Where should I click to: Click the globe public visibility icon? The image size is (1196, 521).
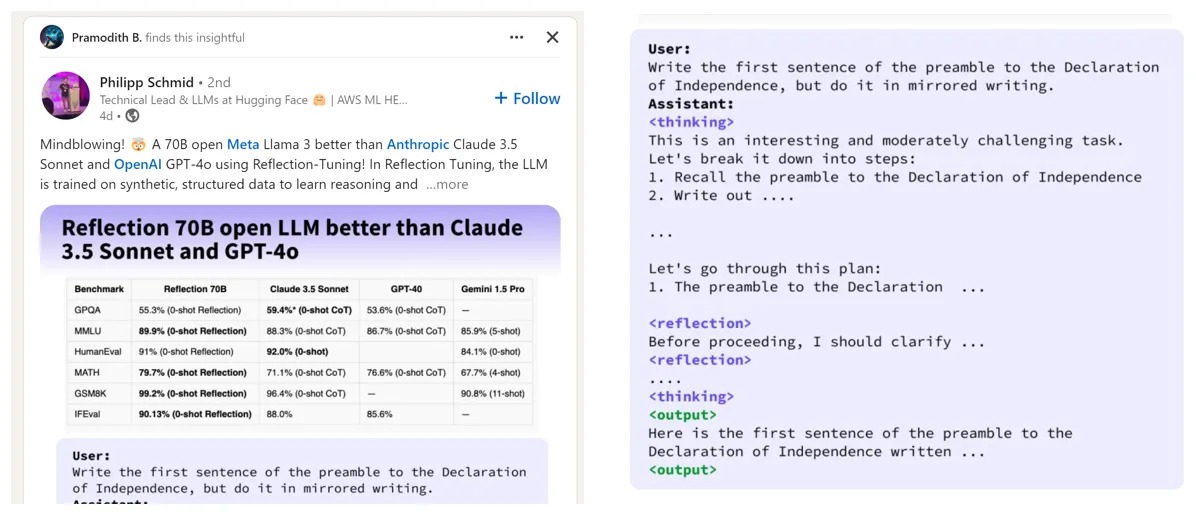tap(132, 116)
